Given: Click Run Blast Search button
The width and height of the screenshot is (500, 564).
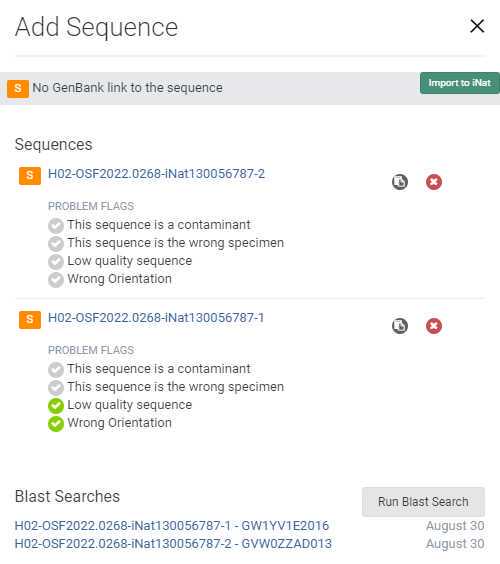Looking at the screenshot, I should click(423, 502).
